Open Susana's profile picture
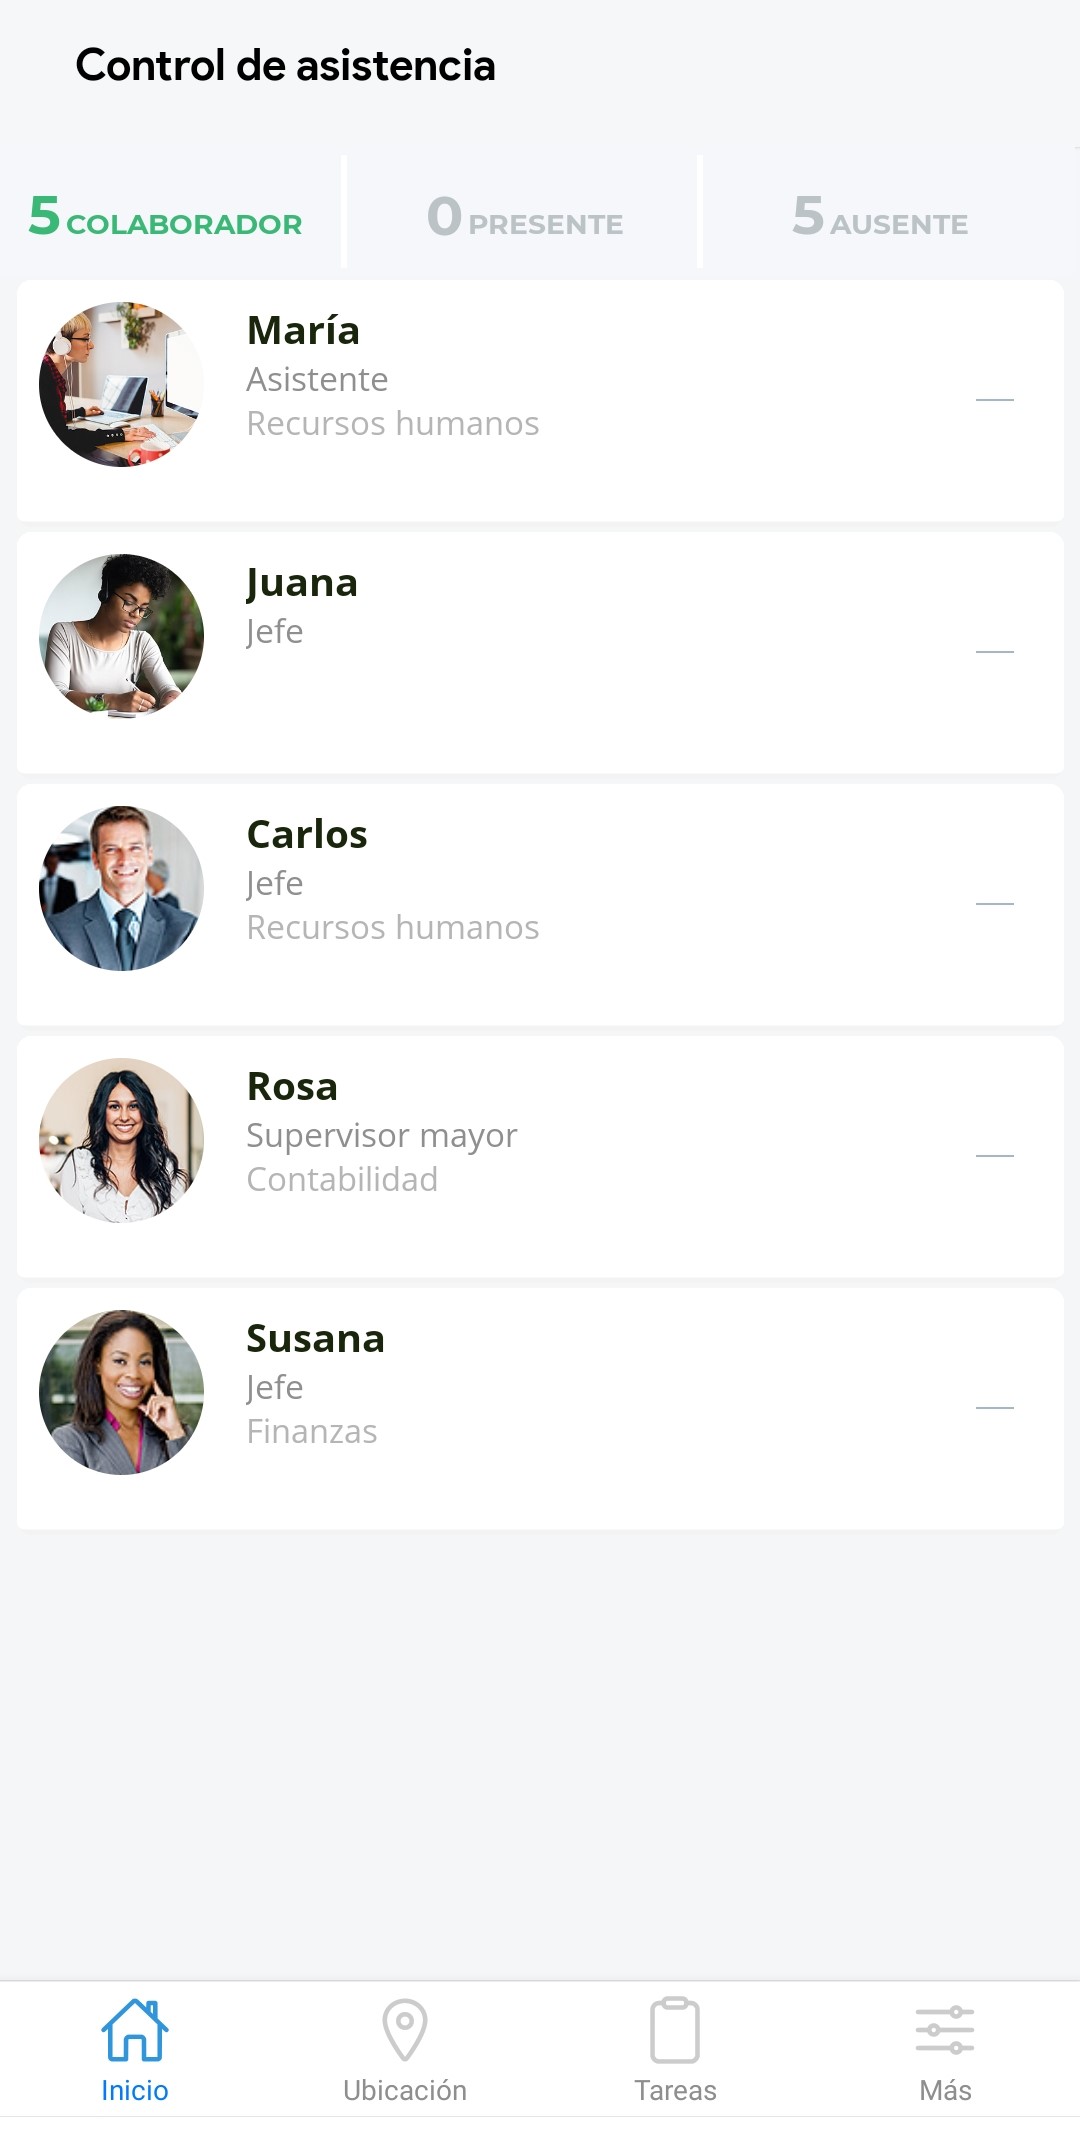The width and height of the screenshot is (1080, 2133). click(x=121, y=1393)
